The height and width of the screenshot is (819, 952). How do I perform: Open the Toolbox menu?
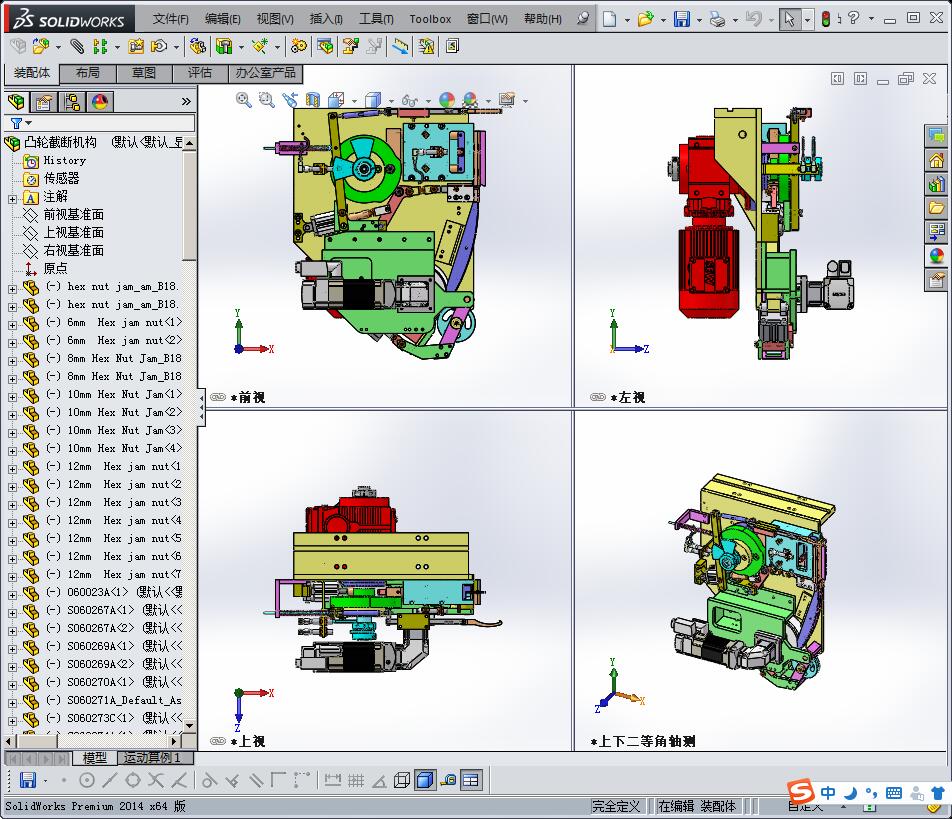430,19
